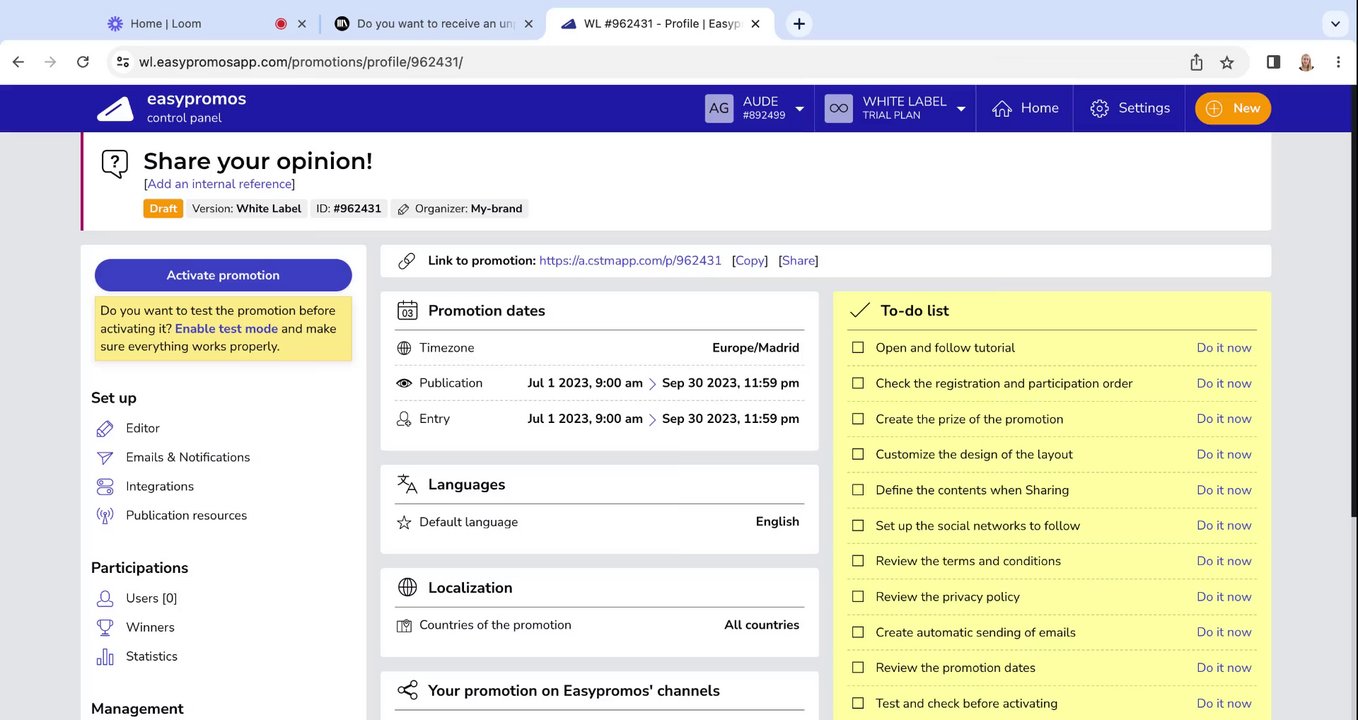Screen dimensions: 1358x720
Task: Expand the WHITE LABEL trial plan dropdown
Action: [960, 109]
